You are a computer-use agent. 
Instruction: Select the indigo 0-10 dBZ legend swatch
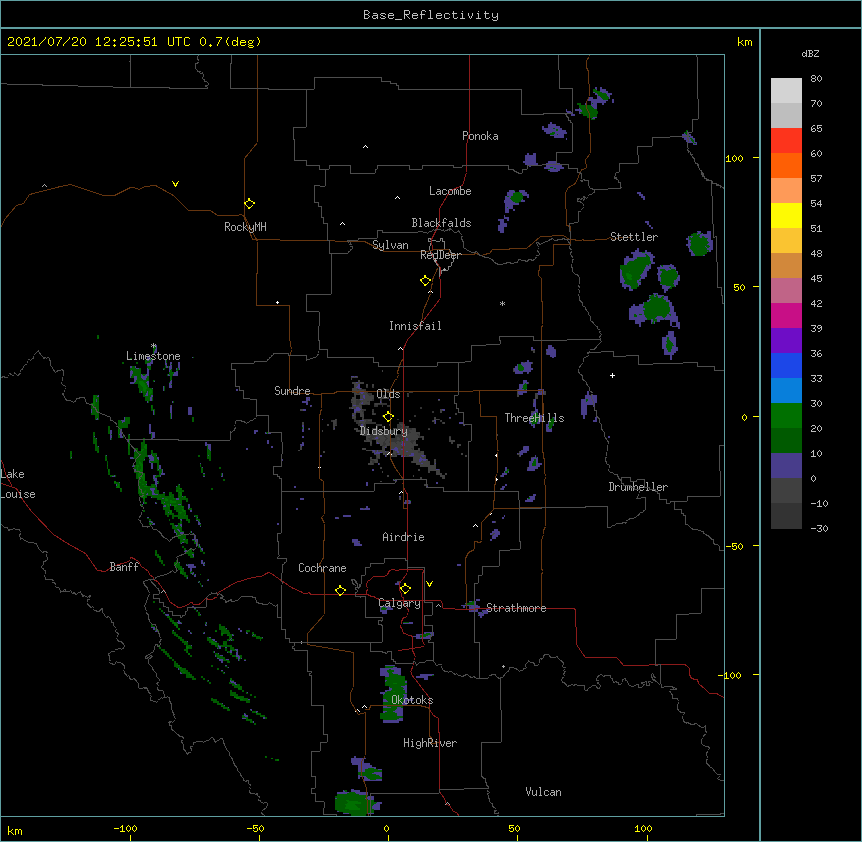(786, 466)
